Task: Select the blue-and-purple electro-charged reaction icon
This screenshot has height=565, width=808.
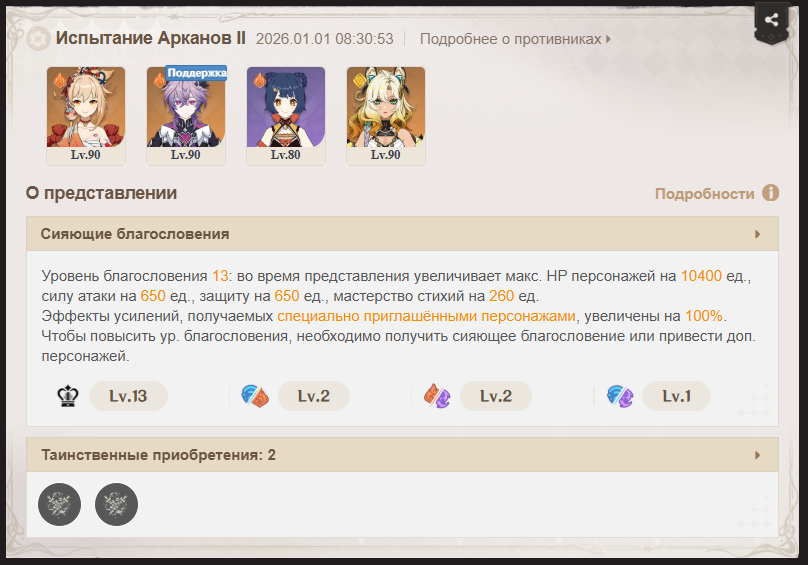Action: point(619,396)
